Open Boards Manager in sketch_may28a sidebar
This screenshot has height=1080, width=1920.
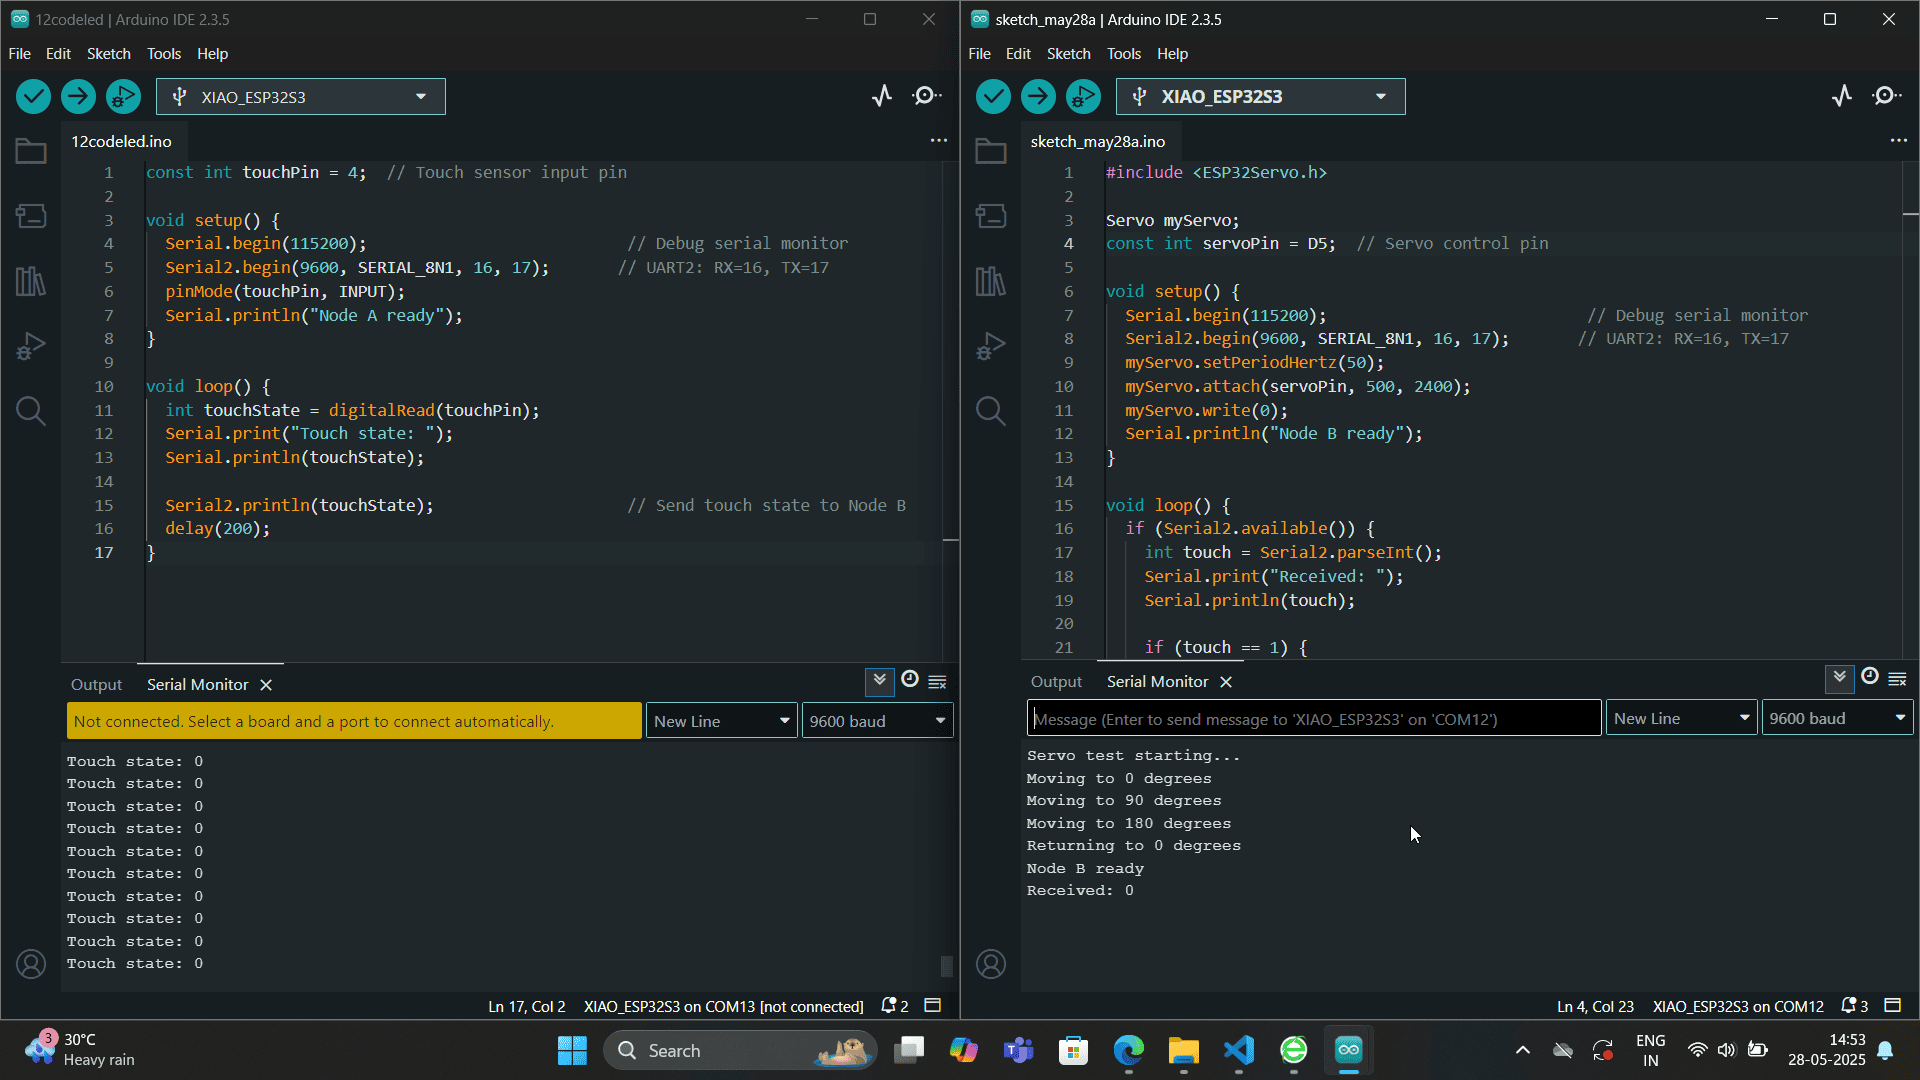(x=991, y=216)
